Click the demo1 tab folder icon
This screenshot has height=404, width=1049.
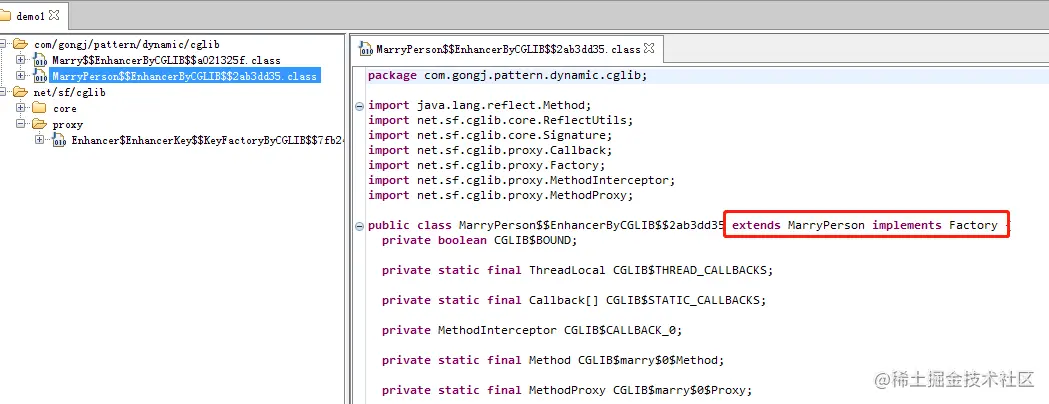click(5, 15)
